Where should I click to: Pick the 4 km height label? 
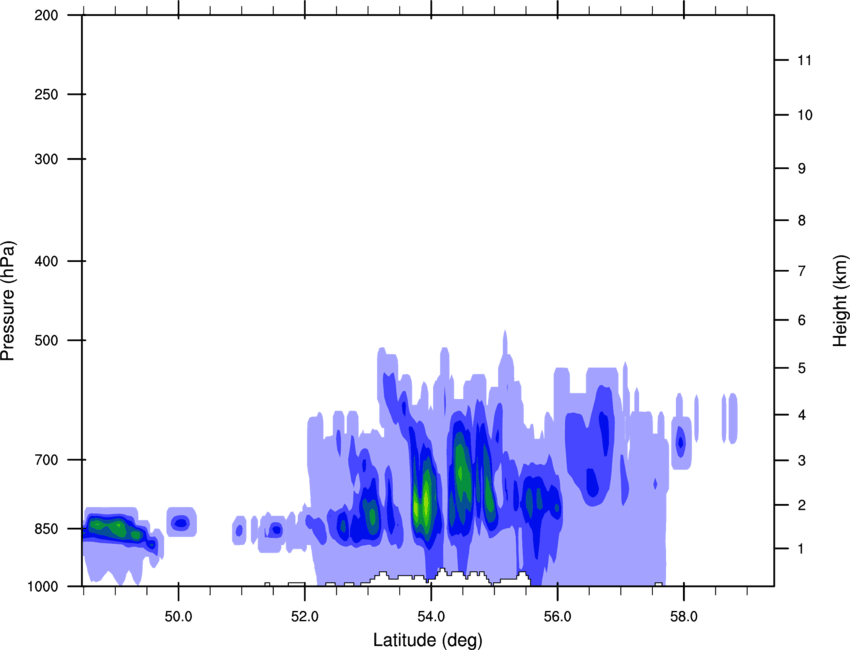point(802,415)
